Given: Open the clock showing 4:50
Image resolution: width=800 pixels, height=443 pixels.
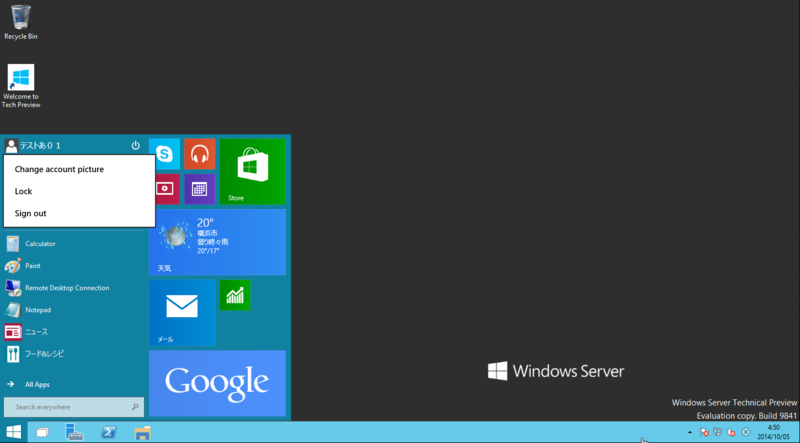Looking at the screenshot, I should tap(773, 432).
